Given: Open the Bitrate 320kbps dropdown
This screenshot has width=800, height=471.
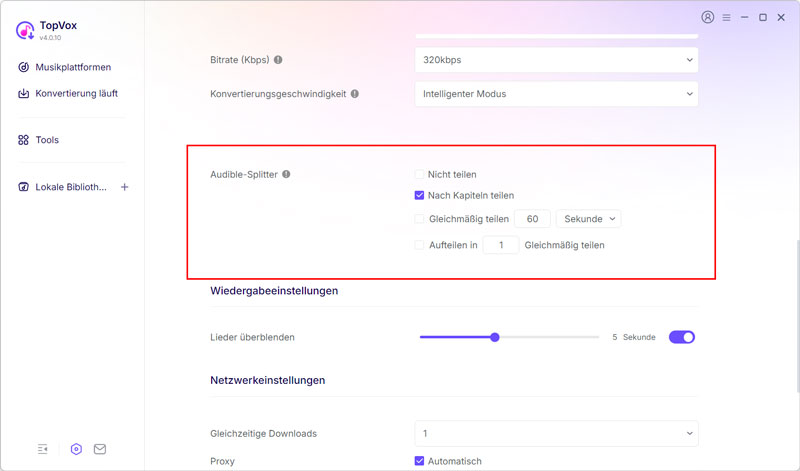Looking at the screenshot, I should [x=556, y=60].
